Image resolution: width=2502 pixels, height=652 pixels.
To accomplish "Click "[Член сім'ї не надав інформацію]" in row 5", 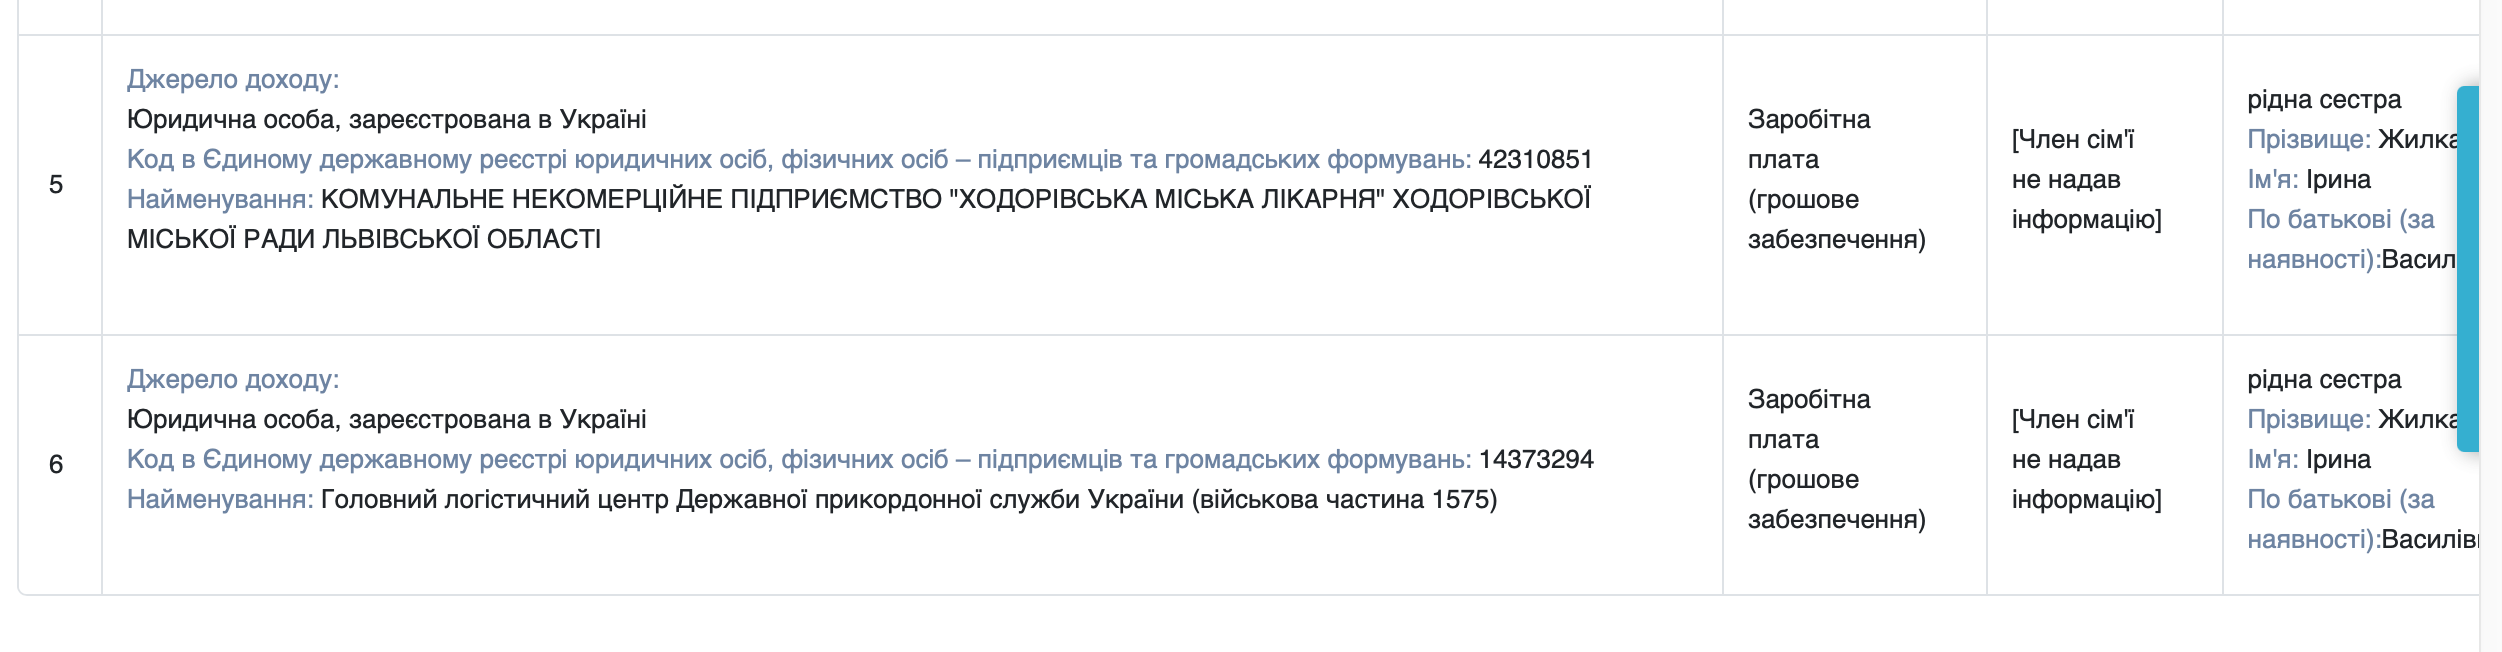I will (2086, 179).
